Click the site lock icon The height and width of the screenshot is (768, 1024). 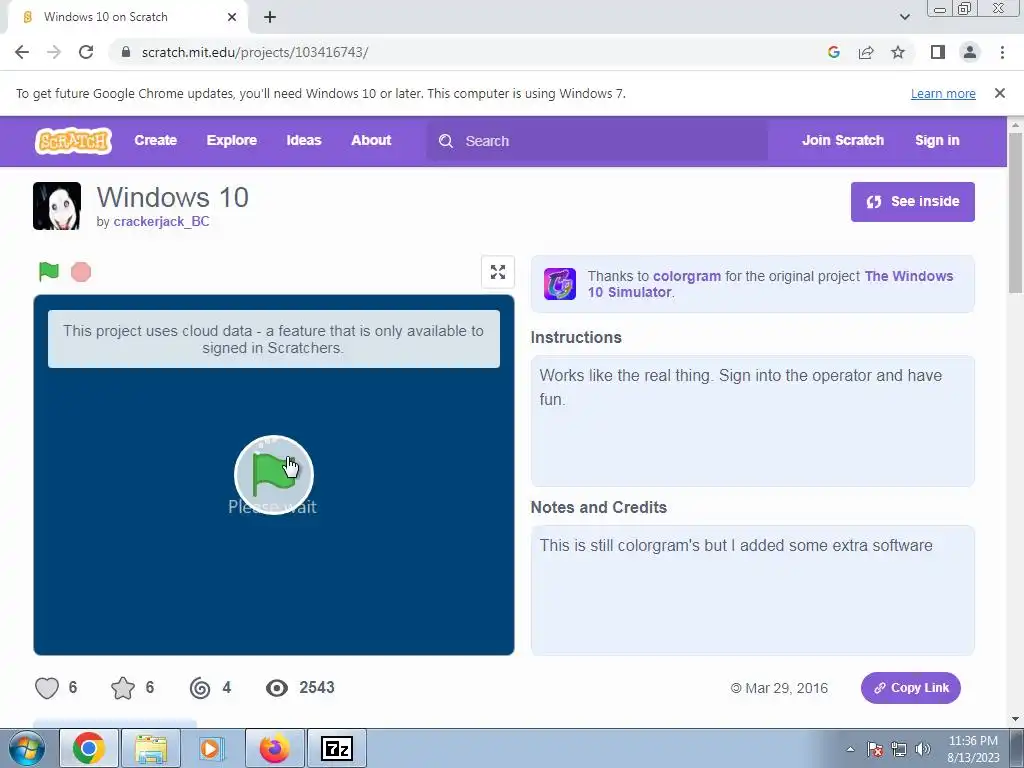pyautogui.click(x=126, y=52)
